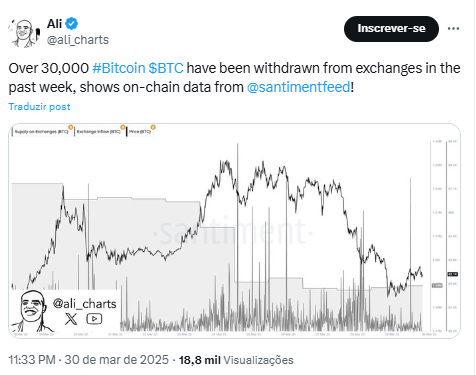Click the meme face in chart watermark
476x375 pixels.
tap(31, 311)
